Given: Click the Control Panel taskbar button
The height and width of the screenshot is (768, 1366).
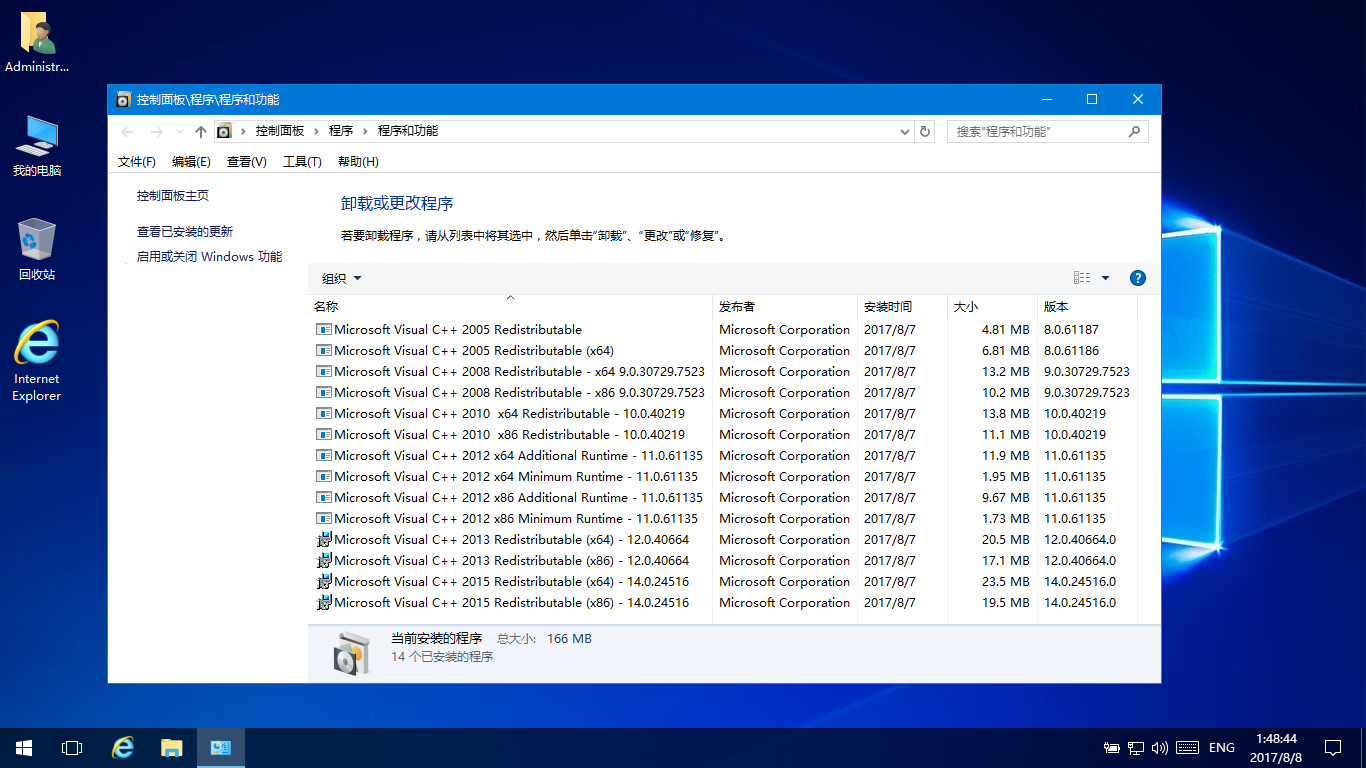Looking at the screenshot, I should point(221,747).
